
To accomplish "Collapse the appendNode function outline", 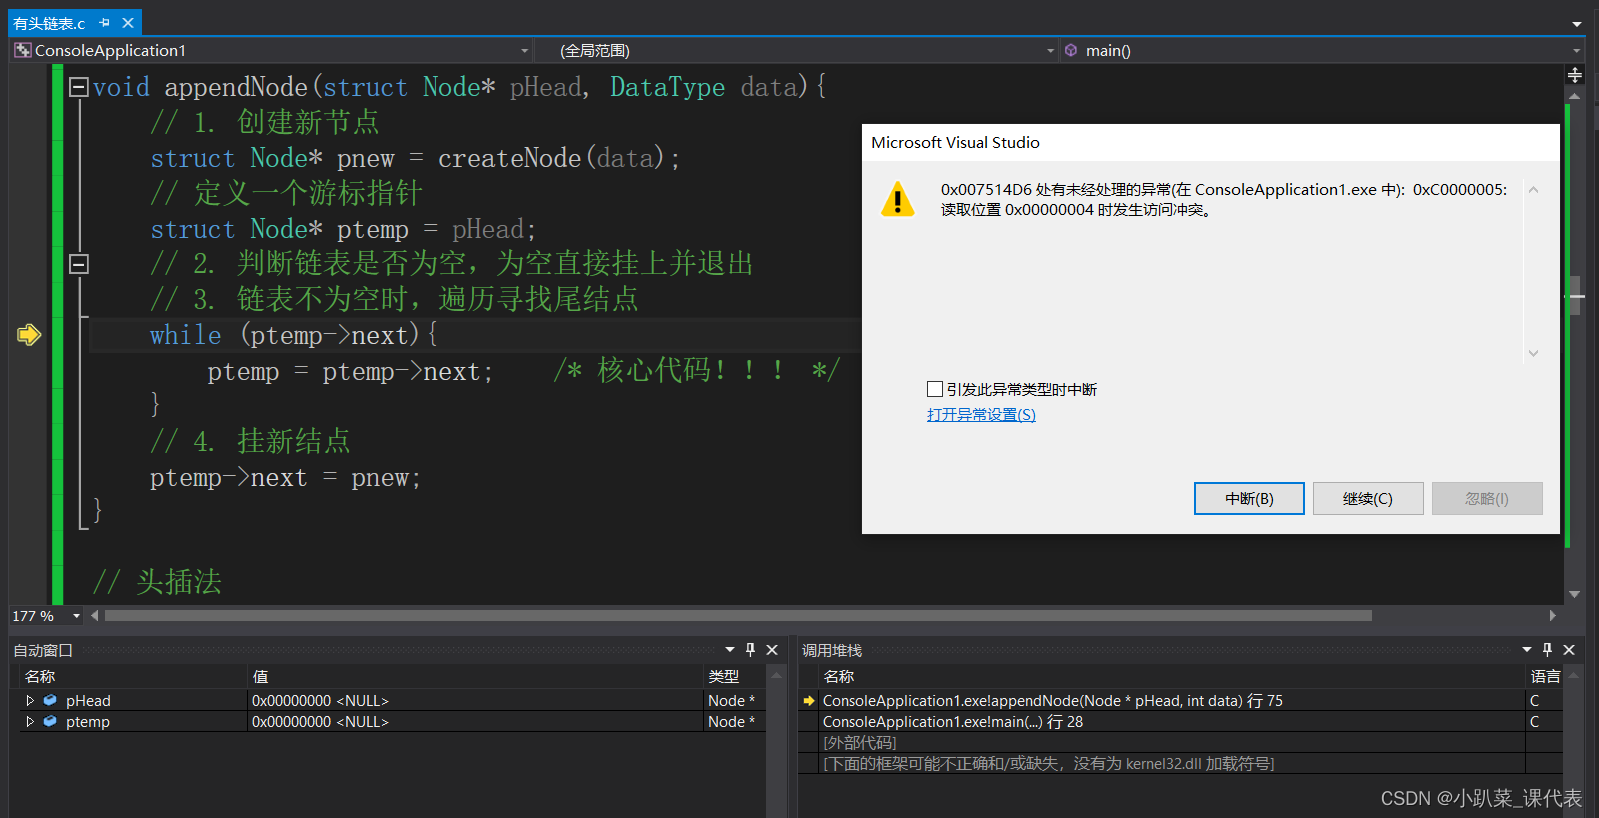I will coord(79,88).
